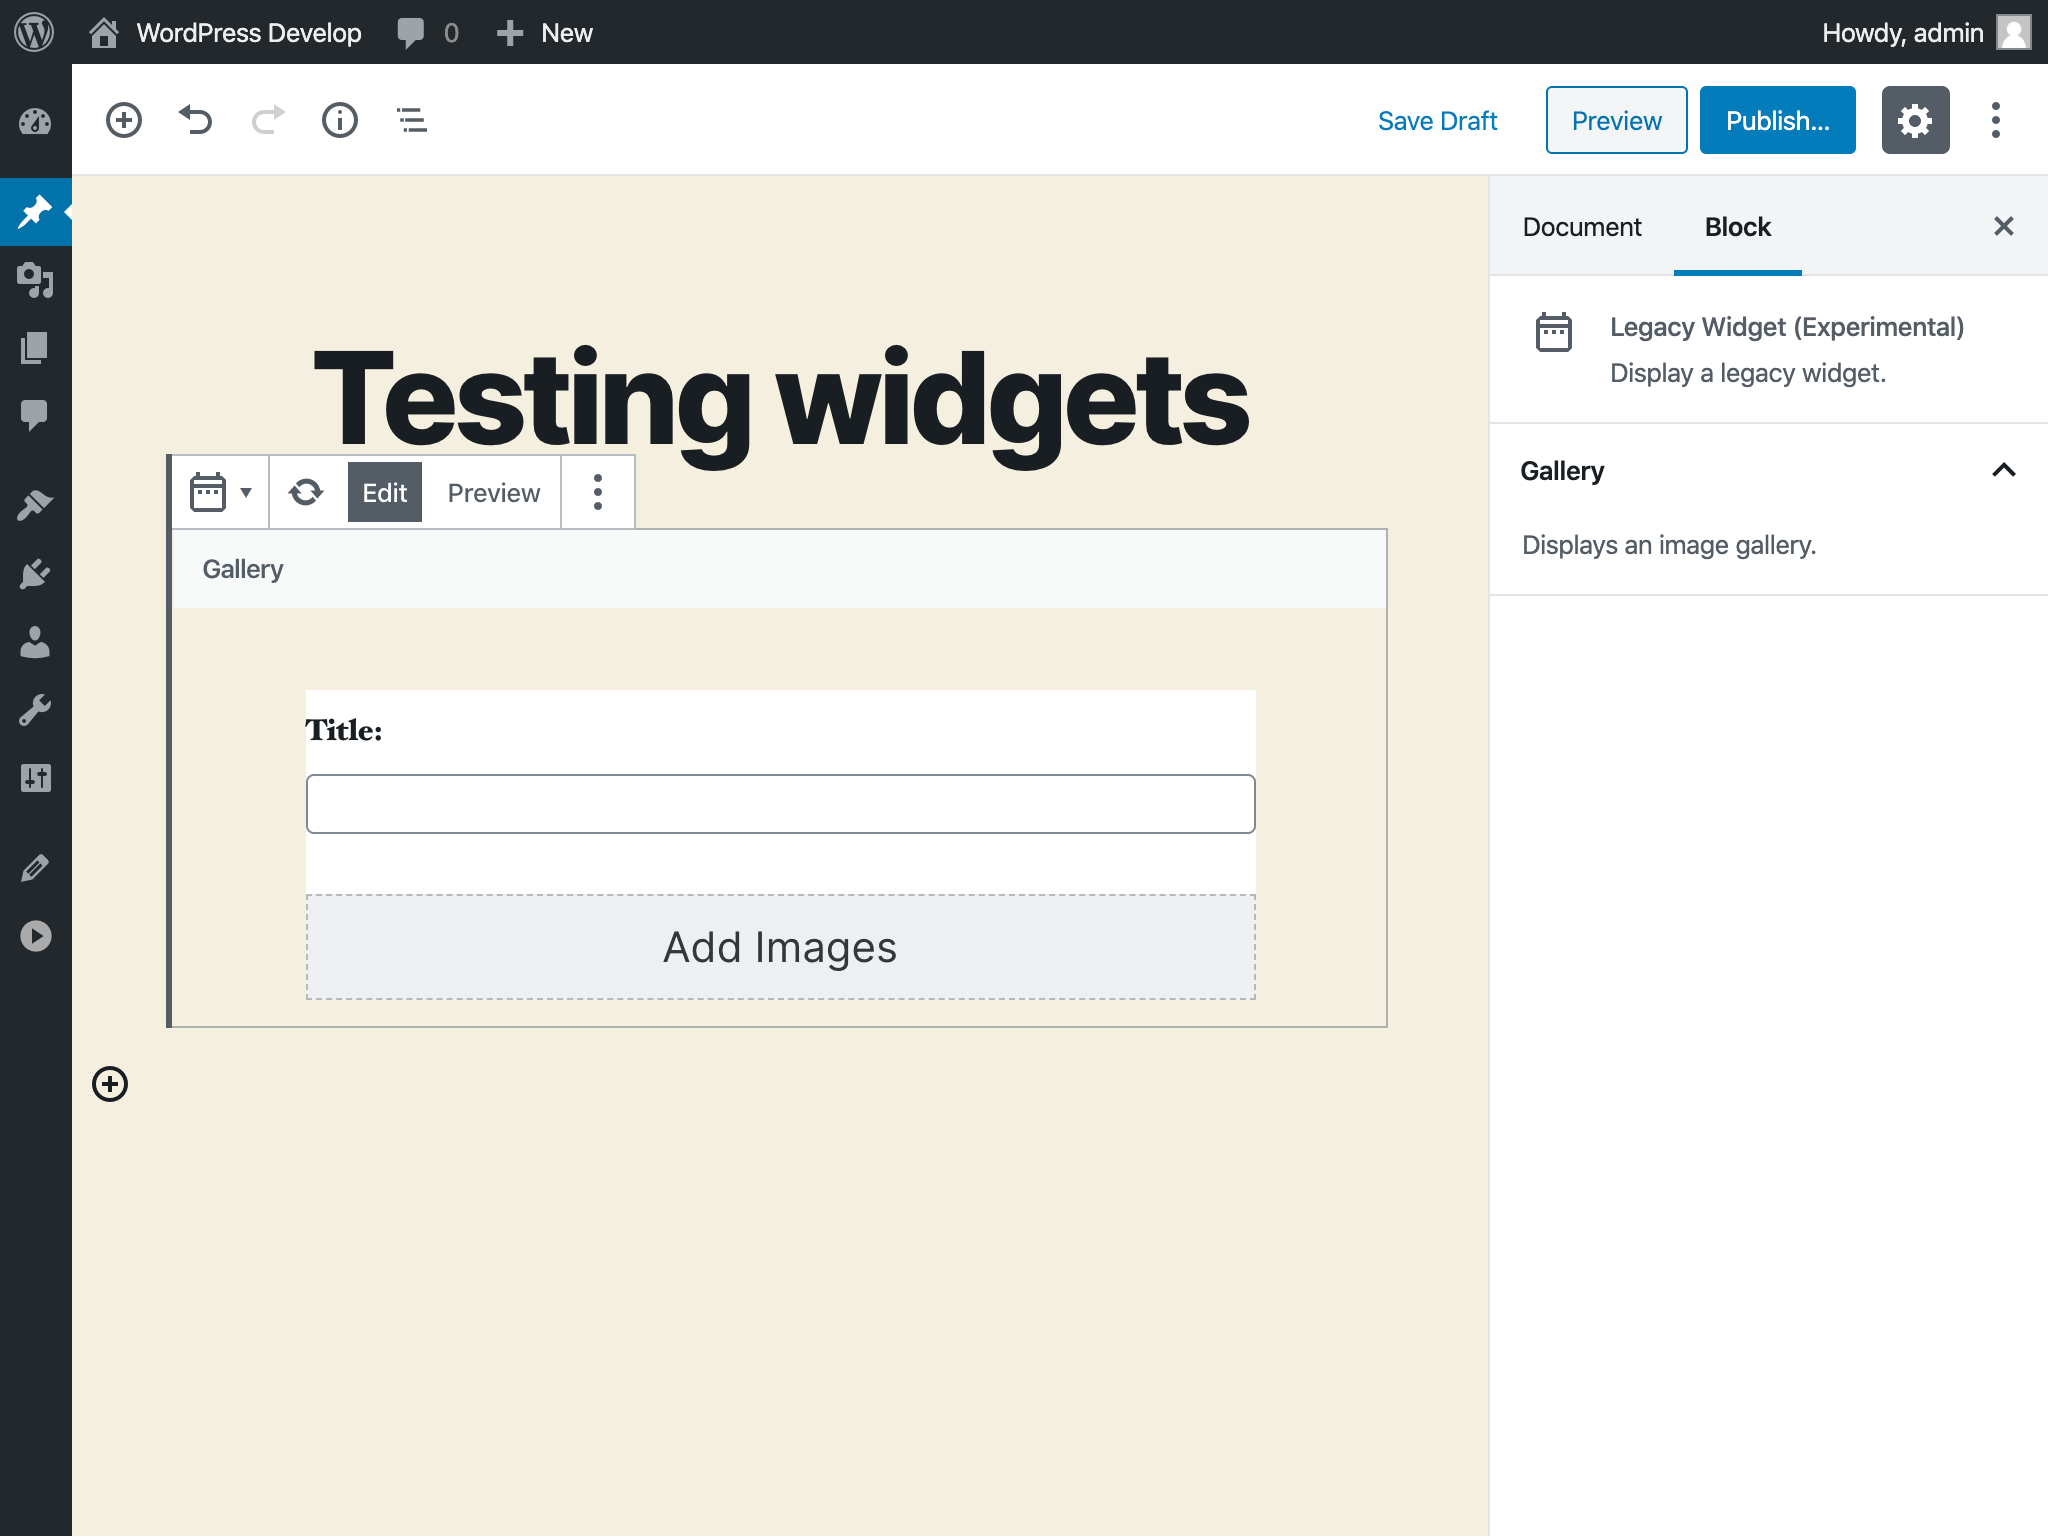Open the widget block type dropdown arrow
This screenshot has height=1536, width=2048.
(x=244, y=492)
